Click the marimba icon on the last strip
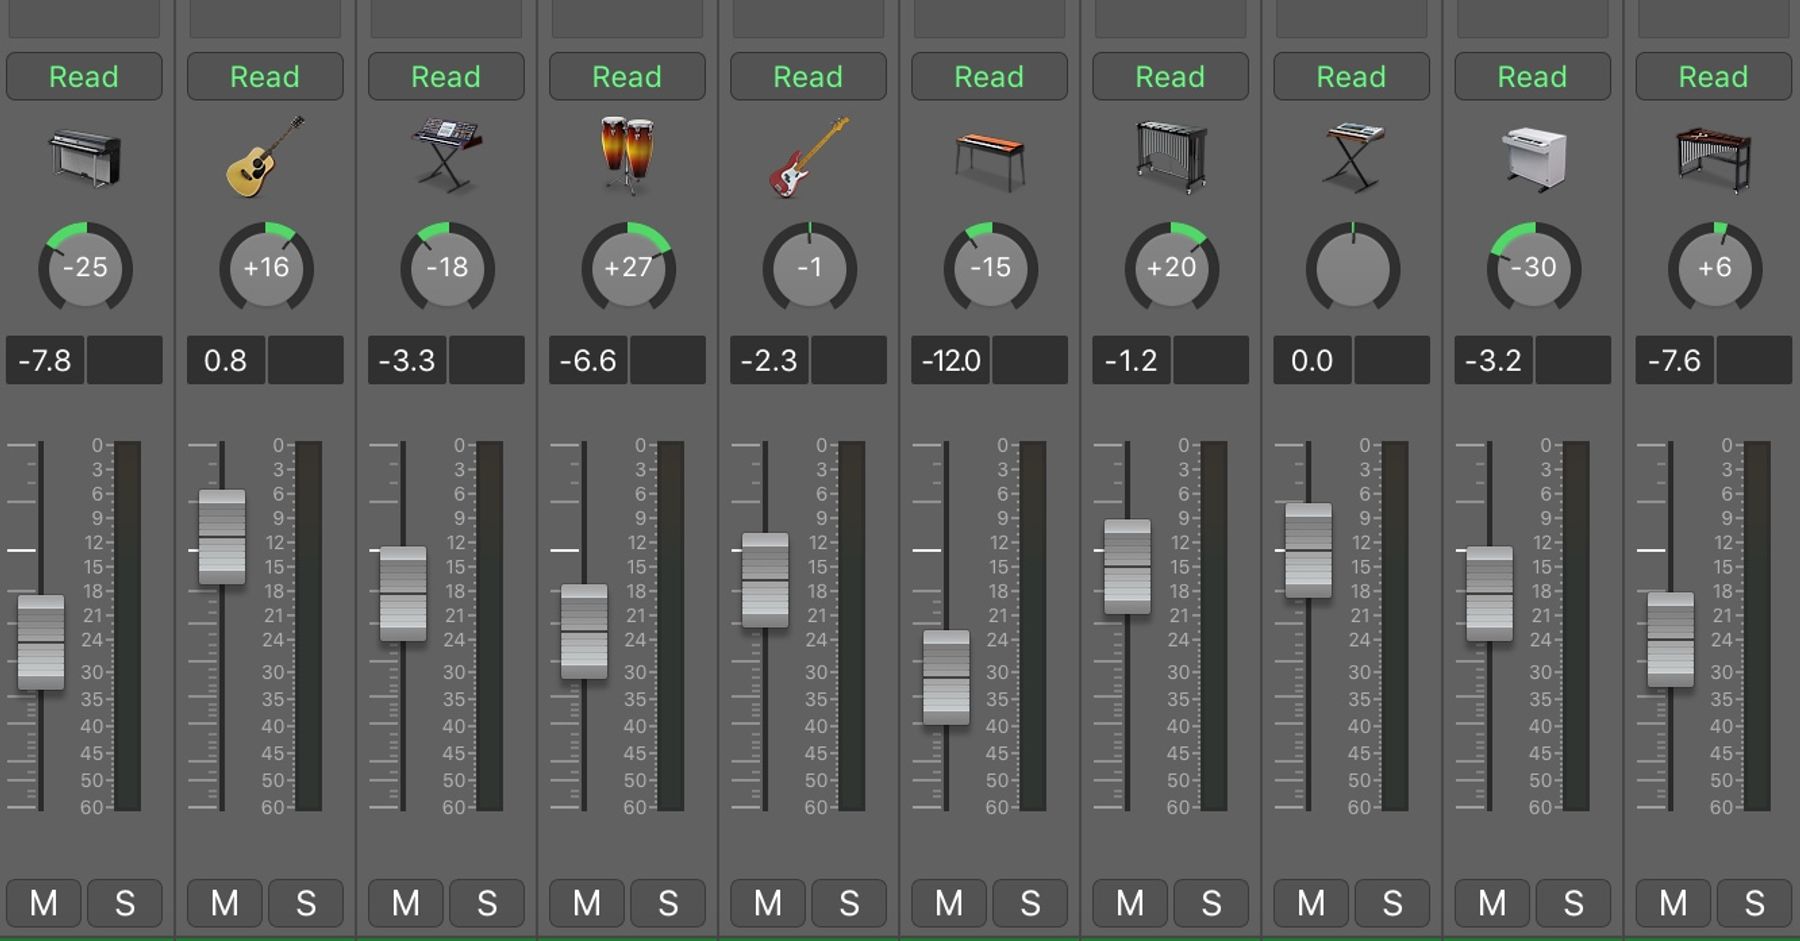 (x=1713, y=158)
